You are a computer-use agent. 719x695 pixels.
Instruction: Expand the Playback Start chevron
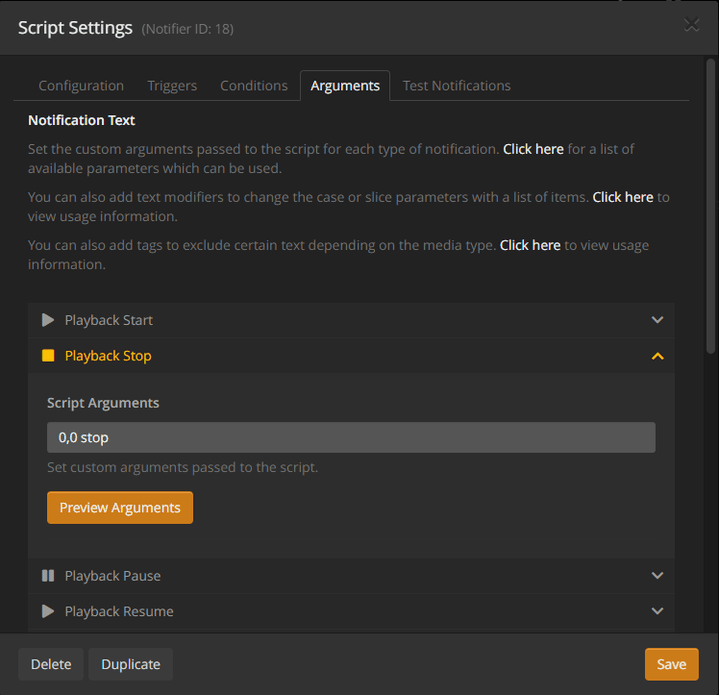[x=657, y=320]
